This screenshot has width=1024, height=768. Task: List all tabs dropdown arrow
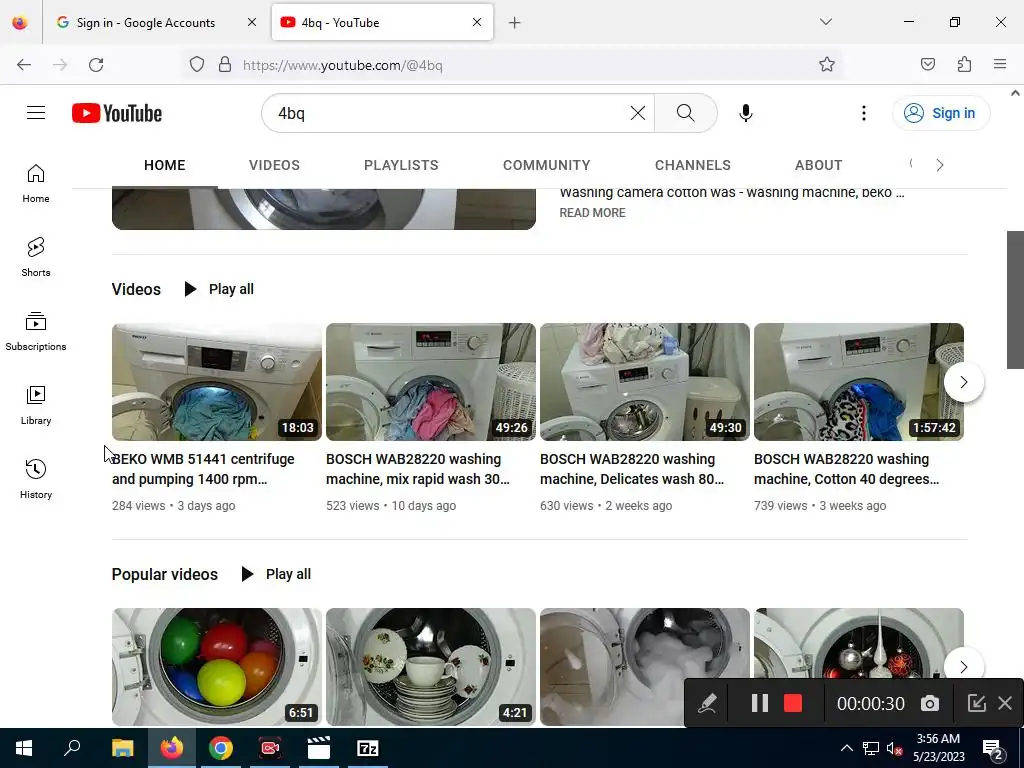pyautogui.click(x=825, y=22)
